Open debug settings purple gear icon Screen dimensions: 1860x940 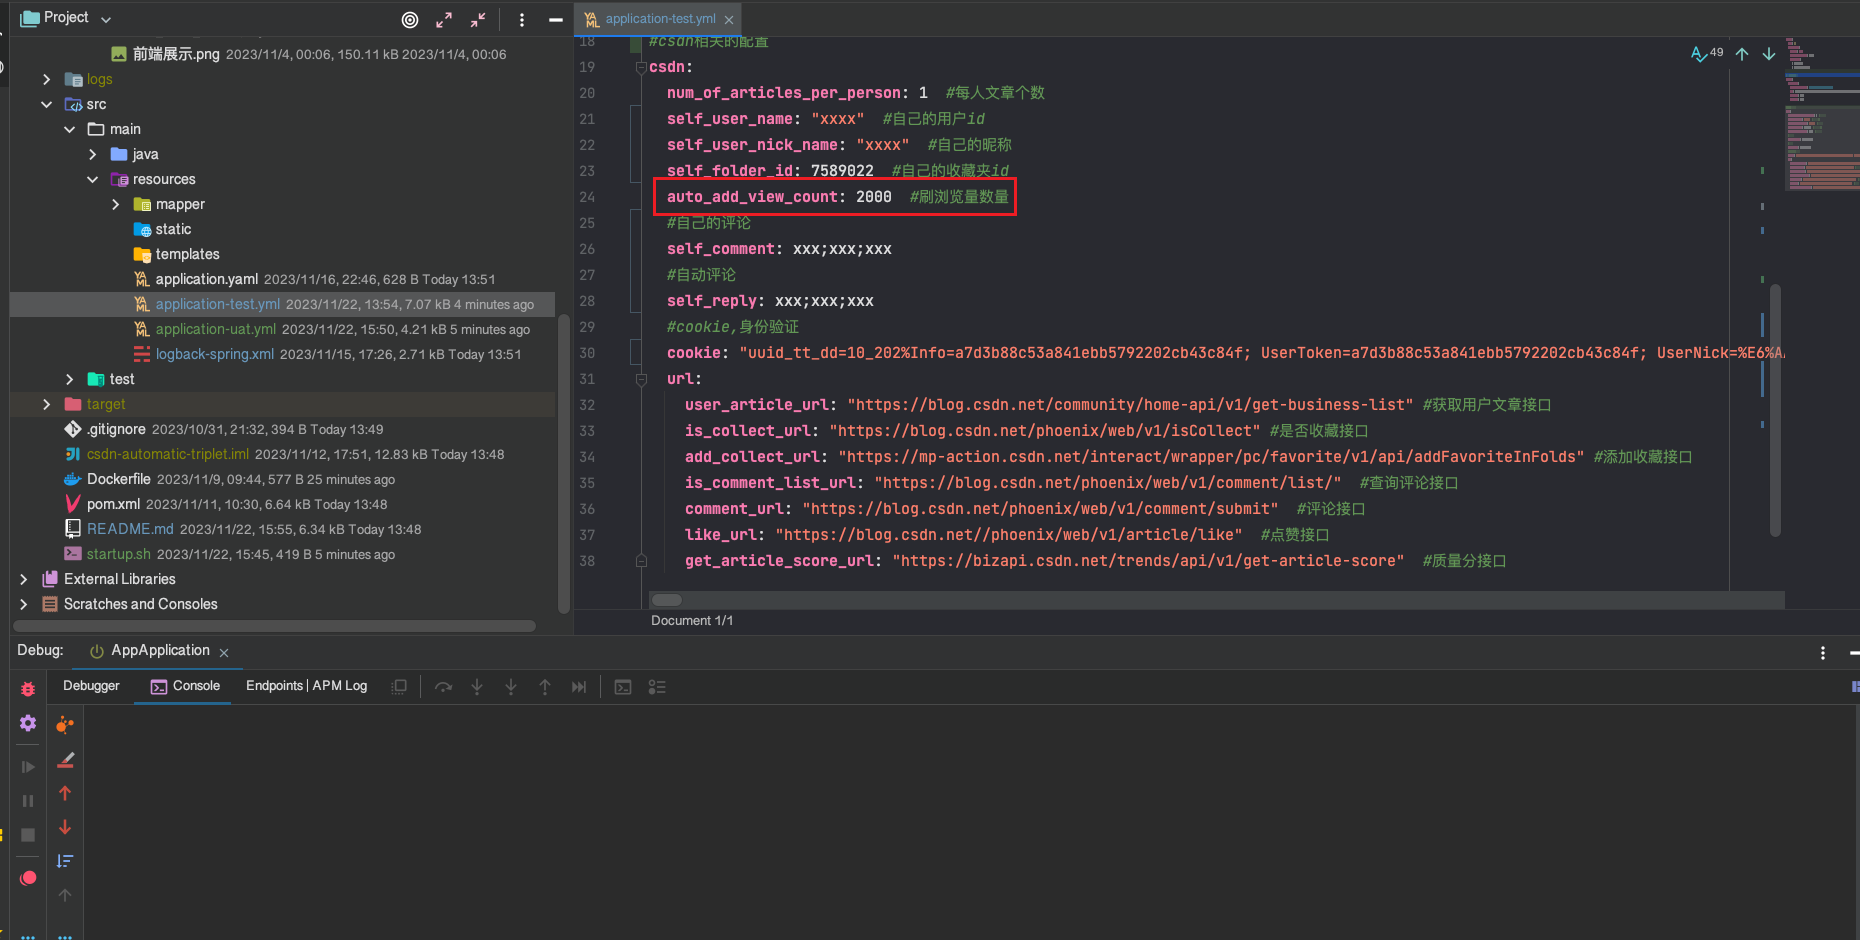(x=28, y=723)
